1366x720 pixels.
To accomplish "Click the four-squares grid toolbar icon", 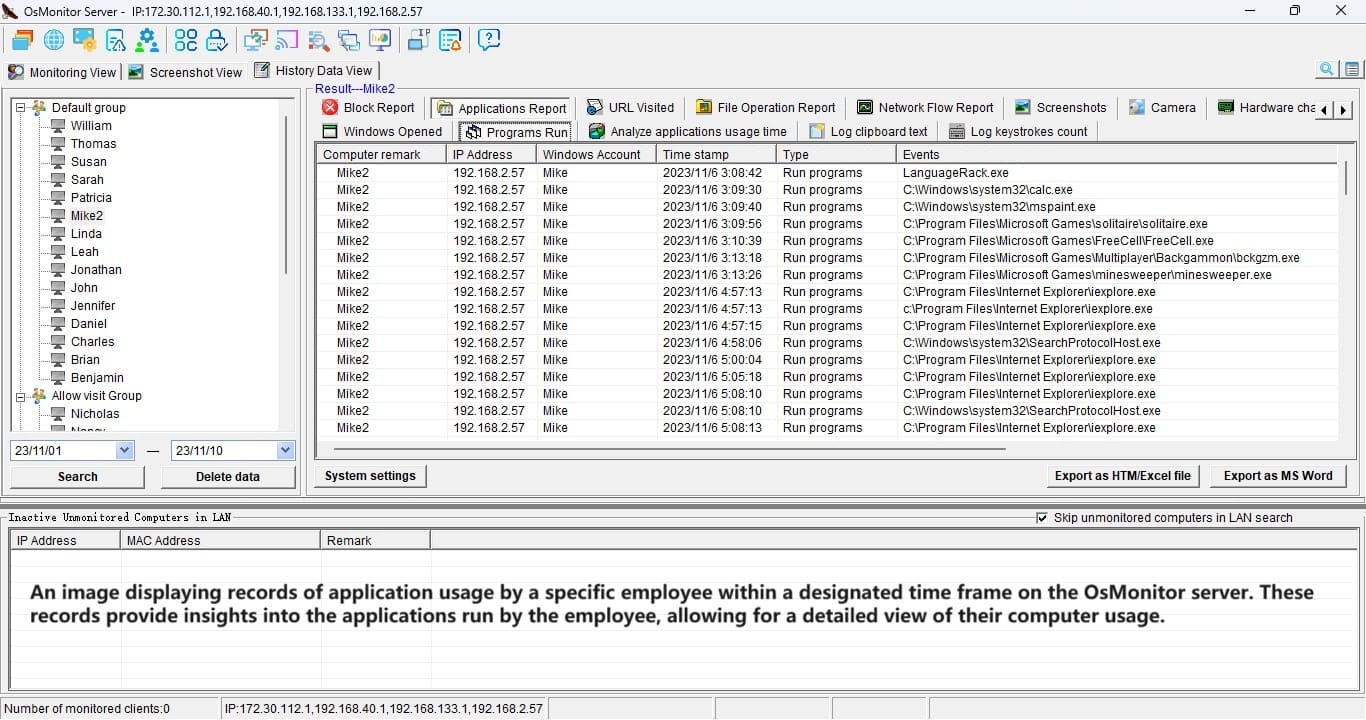I will coord(186,40).
